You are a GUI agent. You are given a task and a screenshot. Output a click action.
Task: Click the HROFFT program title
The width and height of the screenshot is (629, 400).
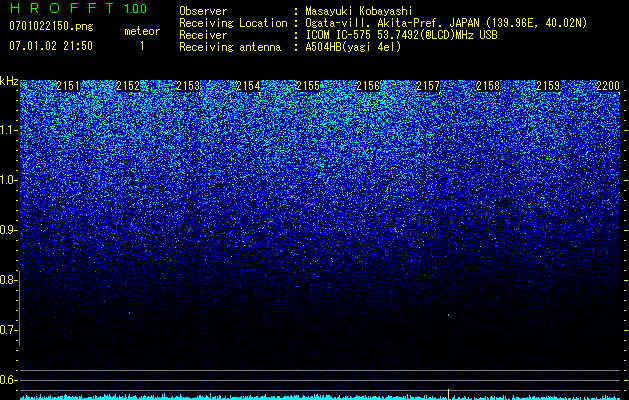pos(62,8)
